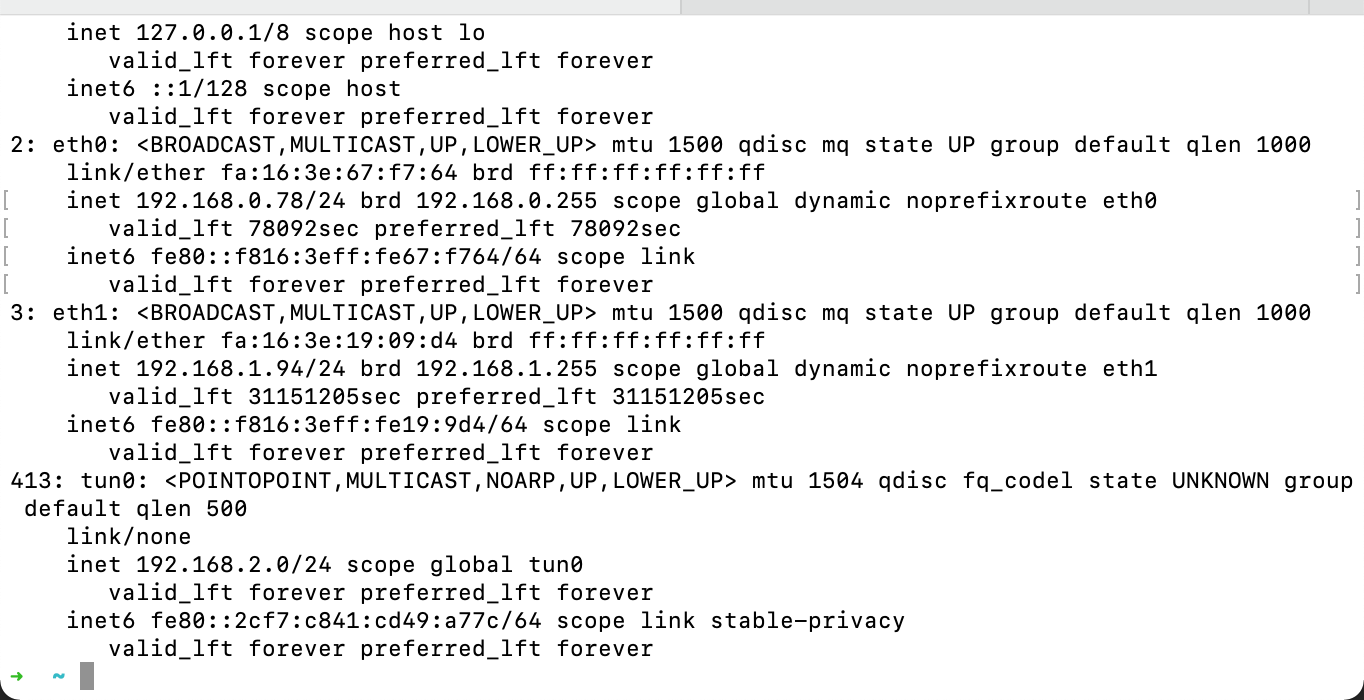
Task: Click the "link/none" text
Action: coord(129,537)
